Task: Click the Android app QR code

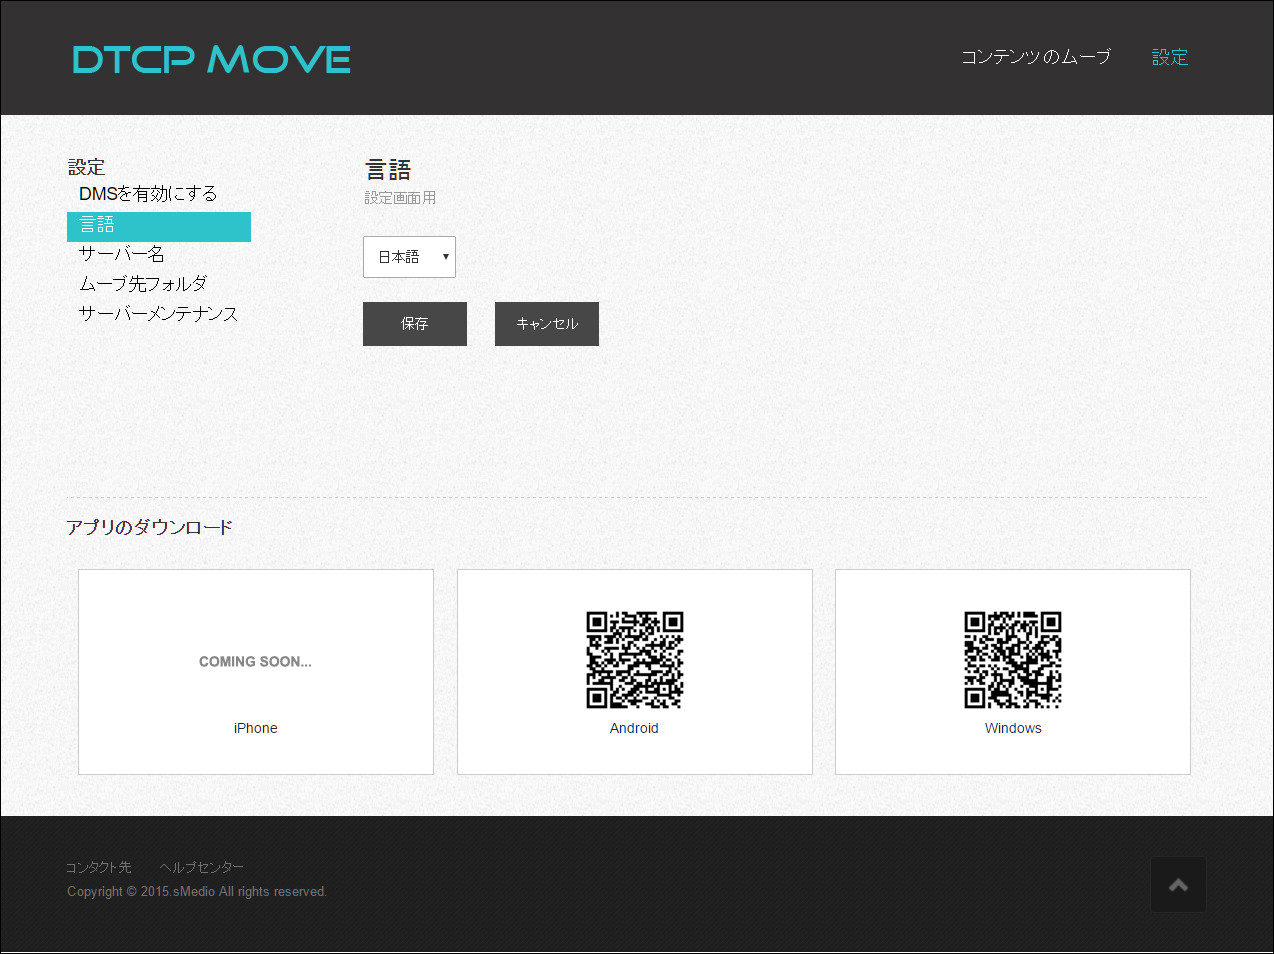Action: pos(634,659)
